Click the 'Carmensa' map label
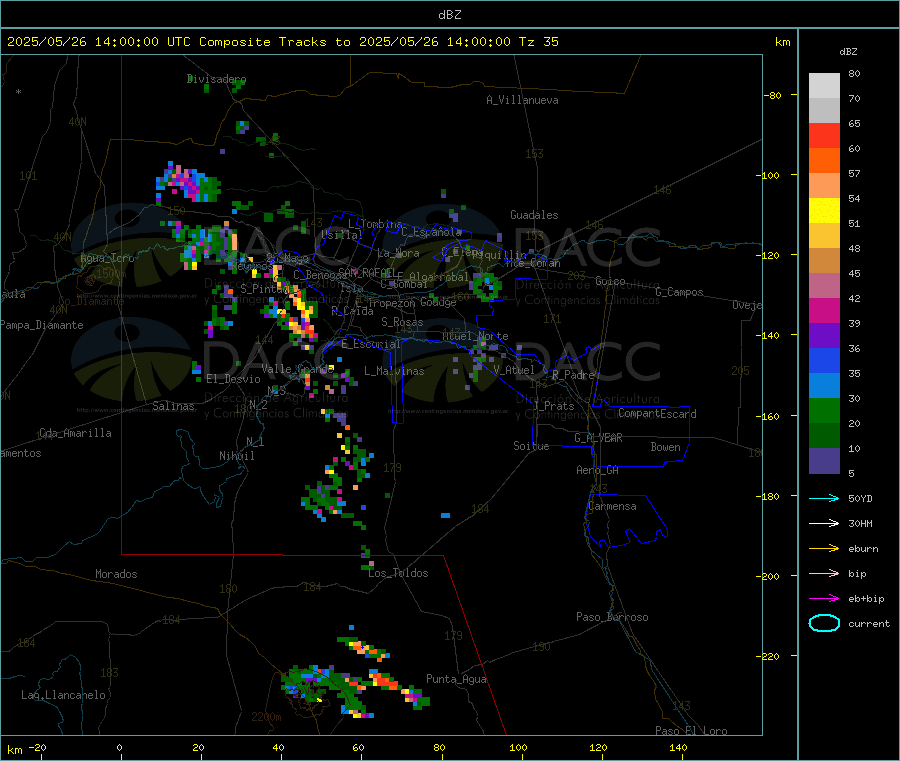The image size is (900, 761). tap(612, 506)
